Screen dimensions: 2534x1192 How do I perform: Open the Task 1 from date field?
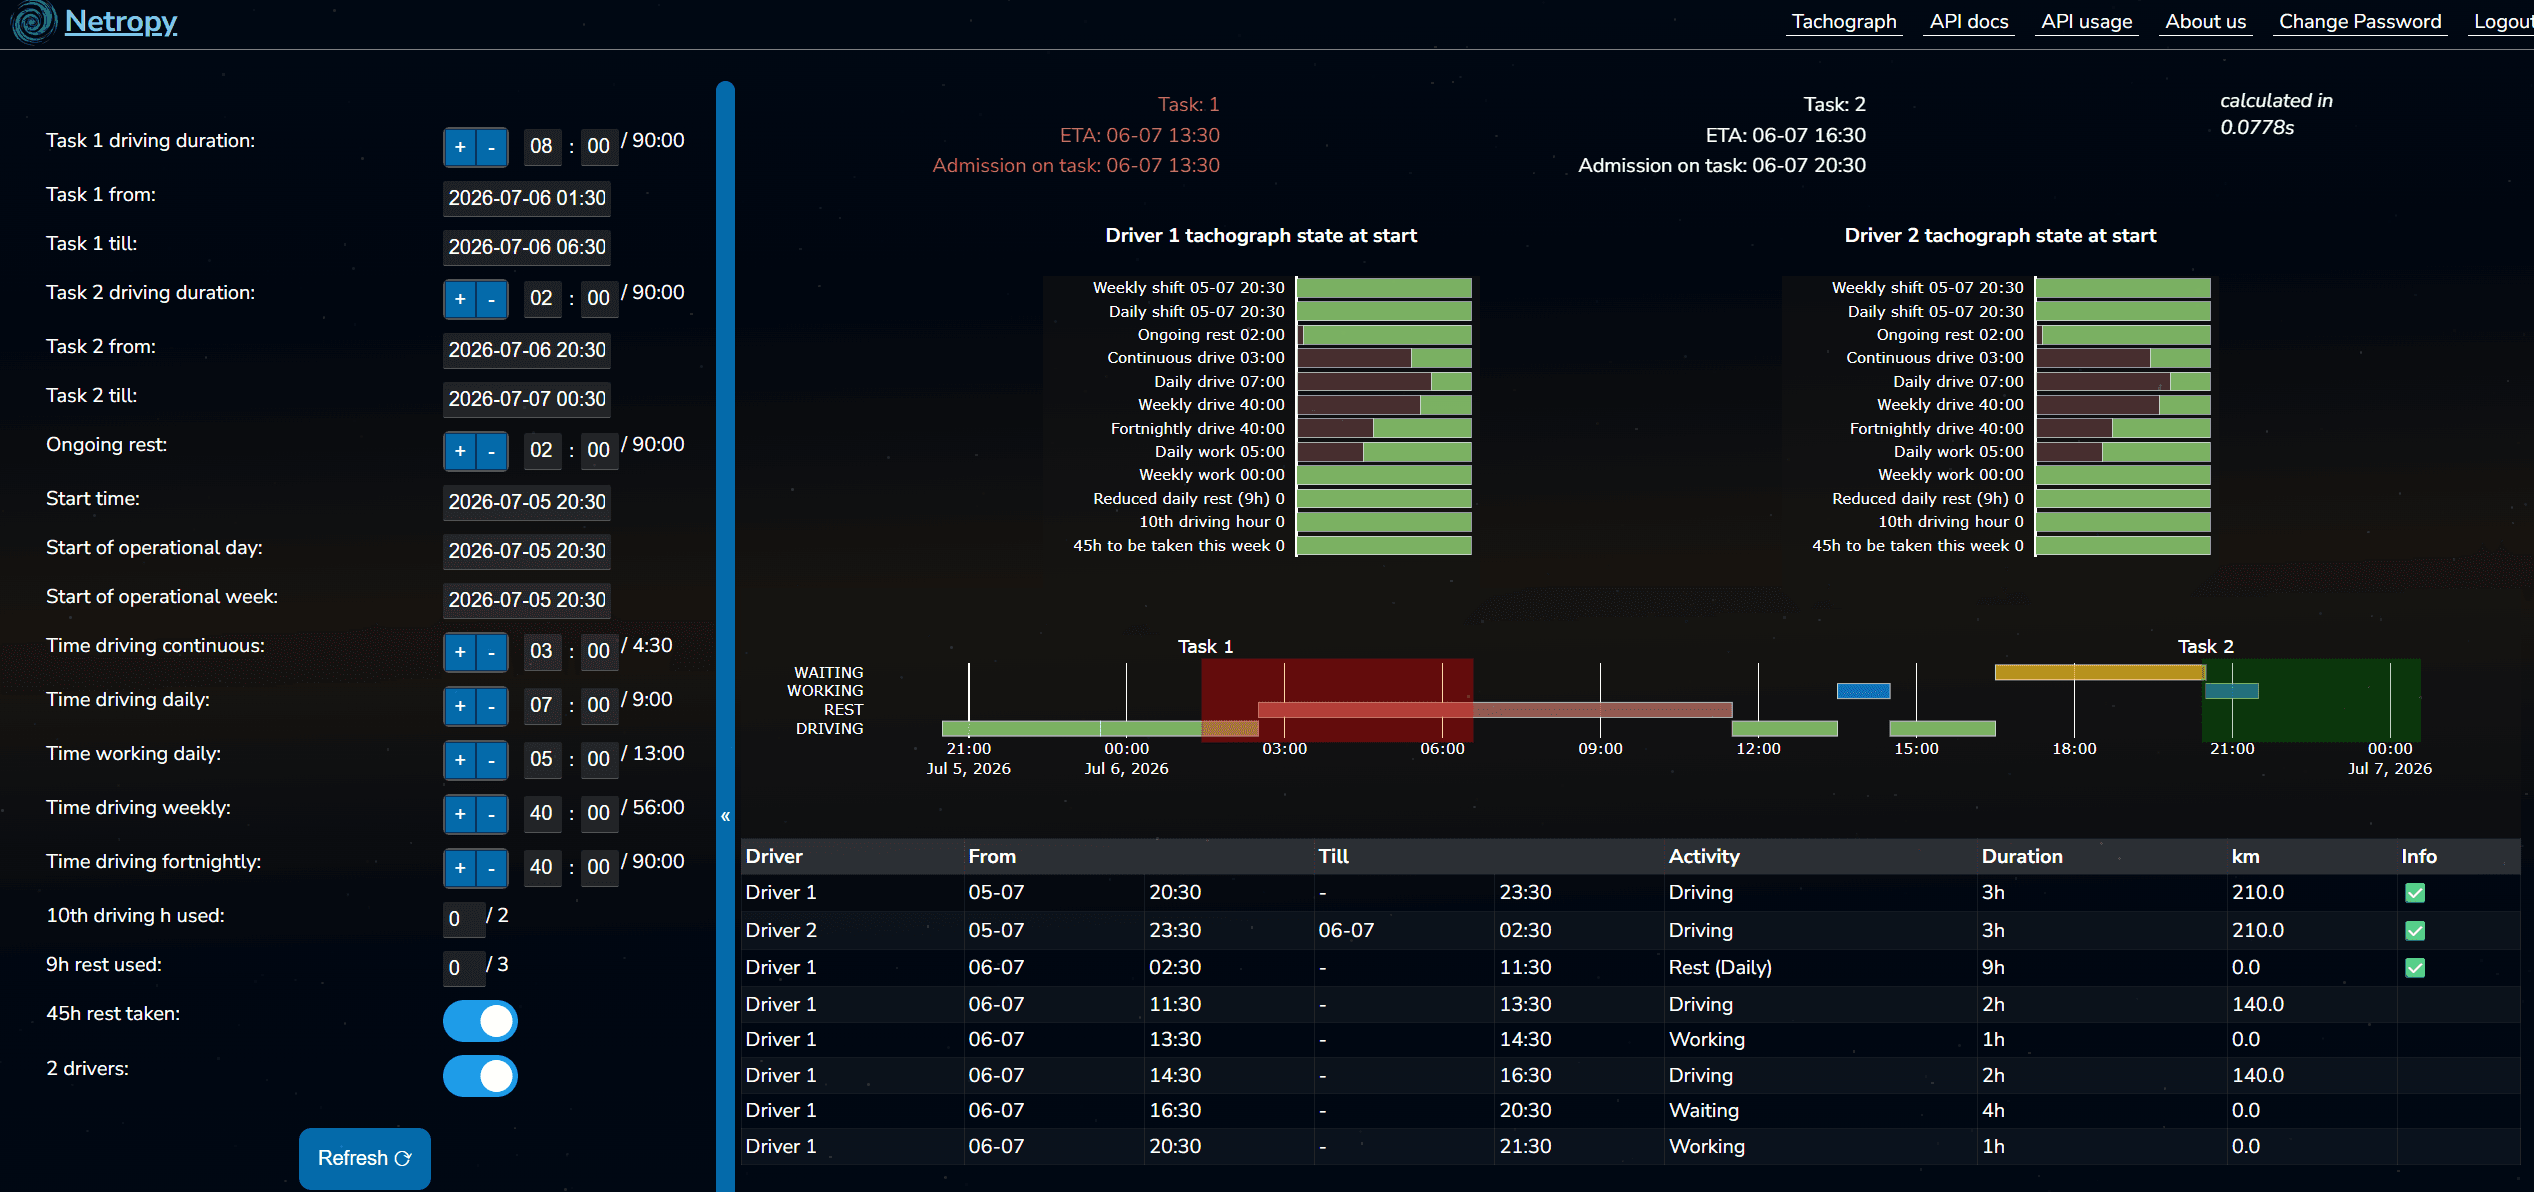pyautogui.click(x=527, y=198)
